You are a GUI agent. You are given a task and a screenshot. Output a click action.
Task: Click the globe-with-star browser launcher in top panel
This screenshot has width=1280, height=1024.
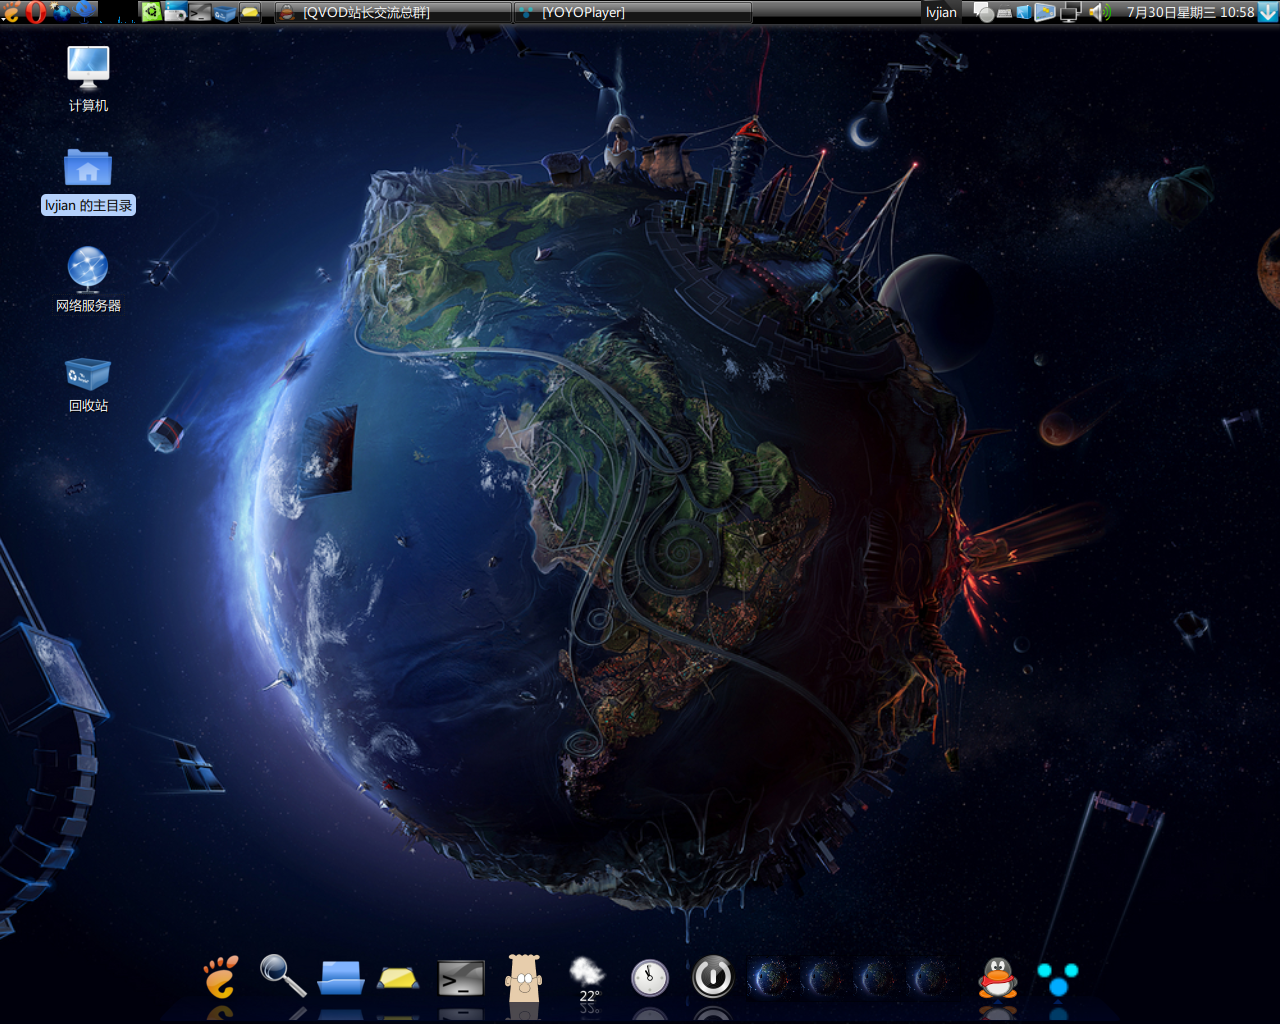pos(60,13)
